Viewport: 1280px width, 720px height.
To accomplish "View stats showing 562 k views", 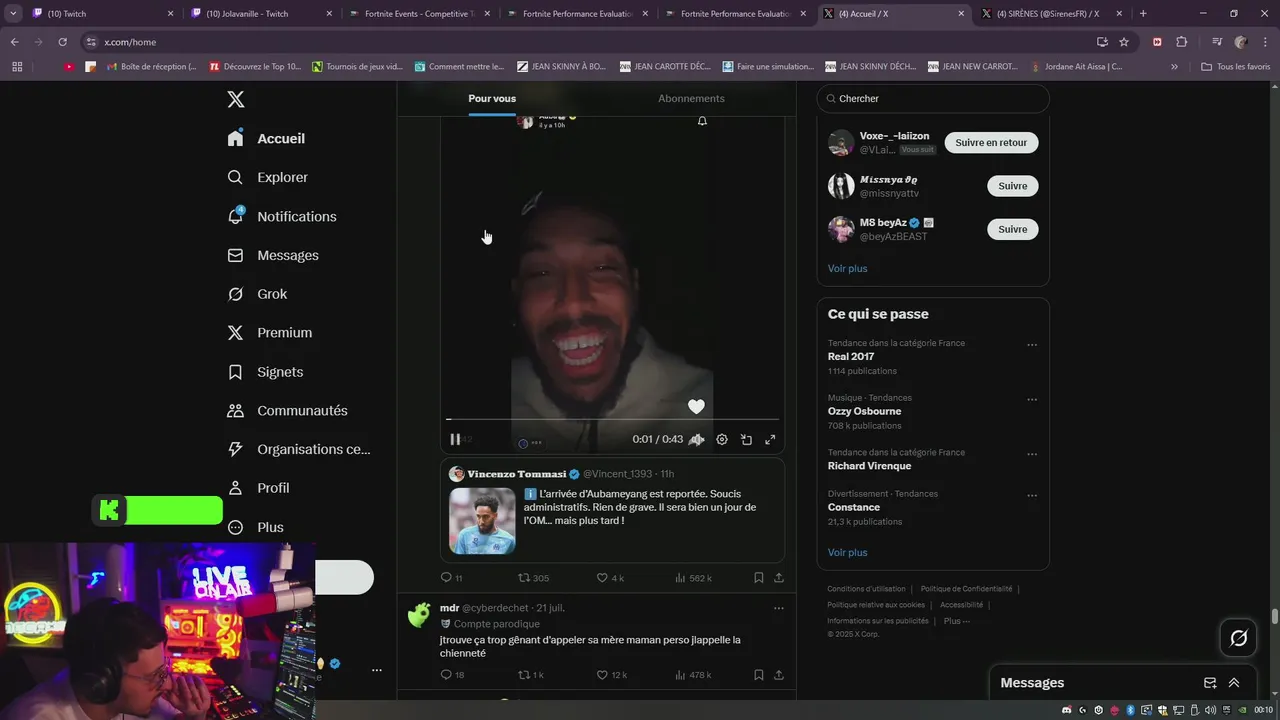I will (x=693, y=578).
